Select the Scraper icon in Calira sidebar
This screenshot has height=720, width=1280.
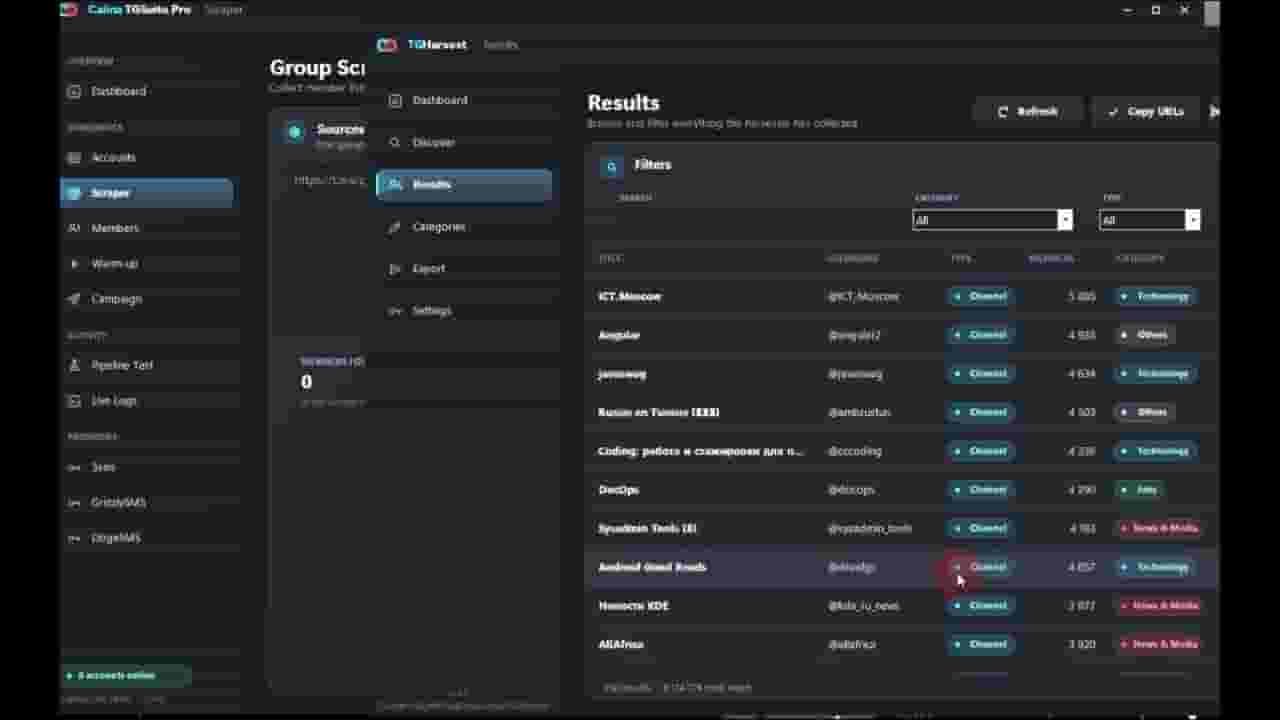(x=74, y=193)
